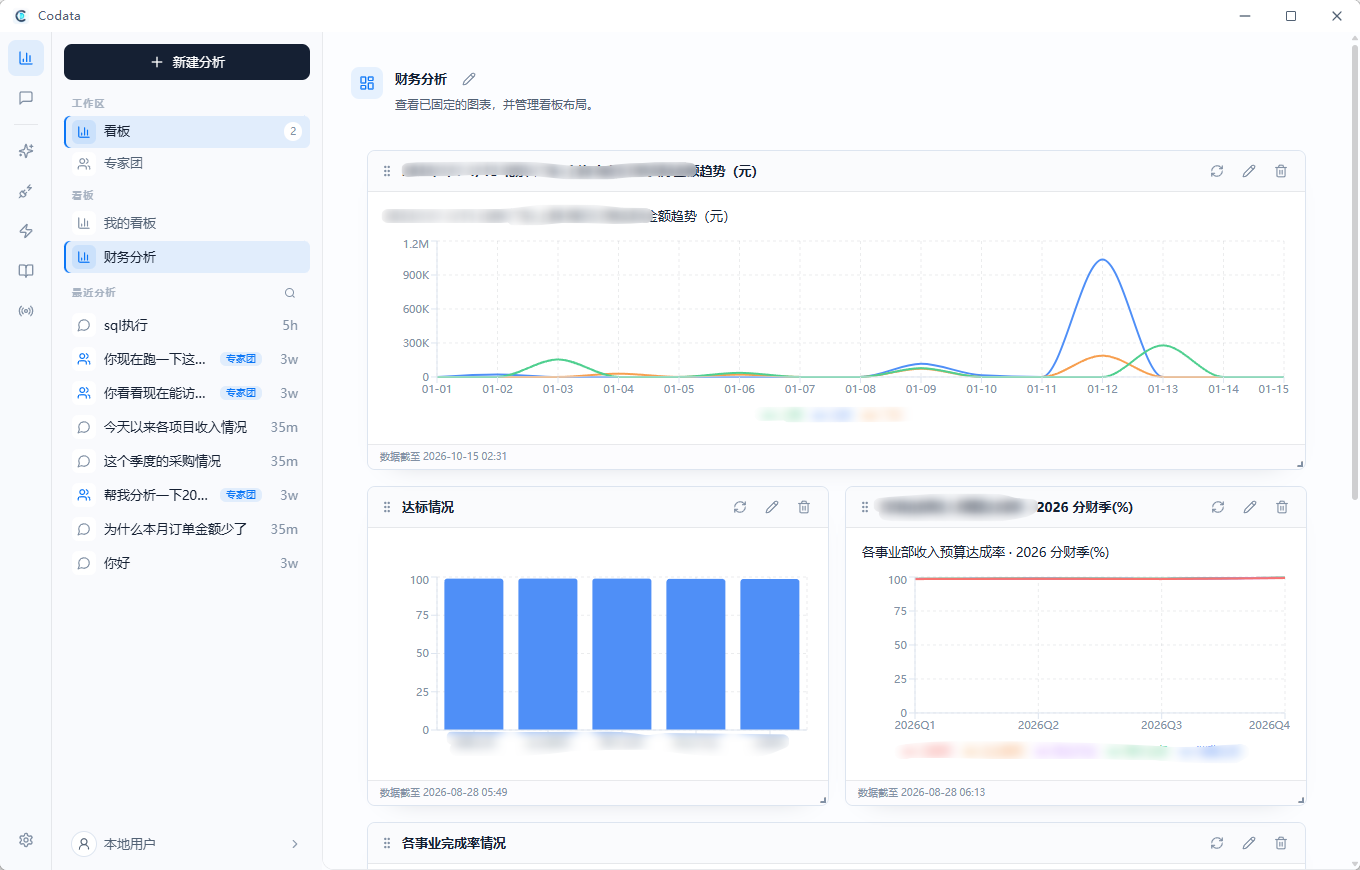Switch to 我的看板 dashboard

[187, 223]
